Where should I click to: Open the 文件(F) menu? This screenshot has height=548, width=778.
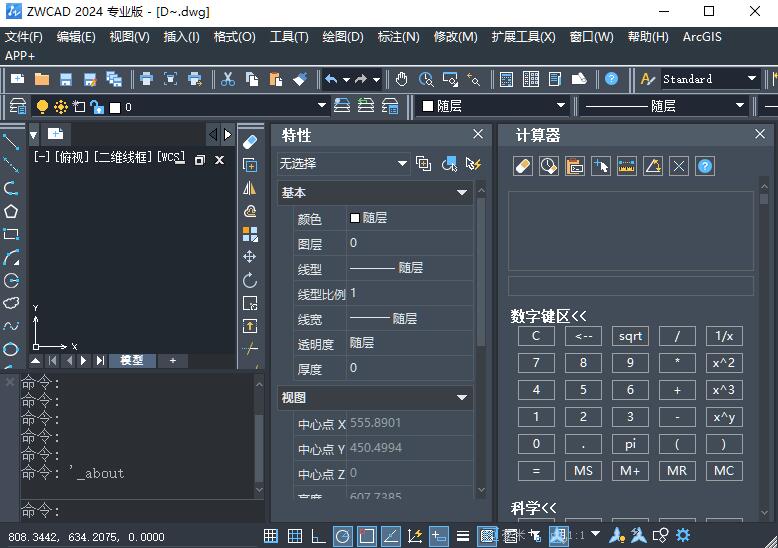click(24, 37)
